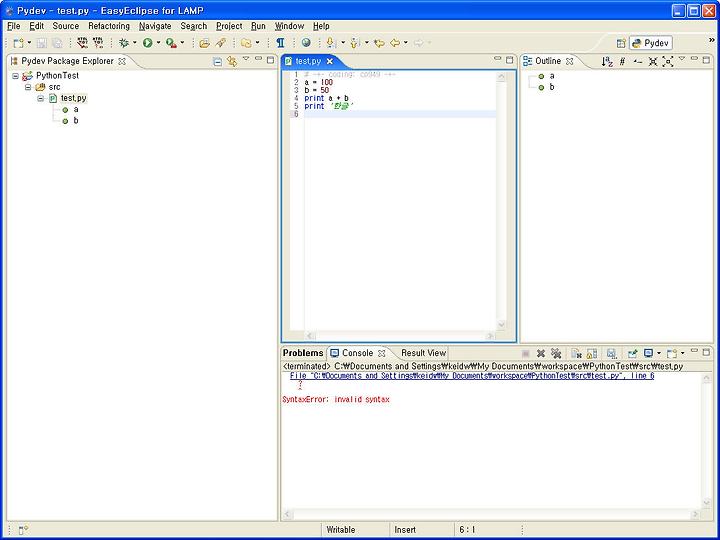Screen dimensions: 720x540
Task: Open the Source menu
Action: coord(66,26)
